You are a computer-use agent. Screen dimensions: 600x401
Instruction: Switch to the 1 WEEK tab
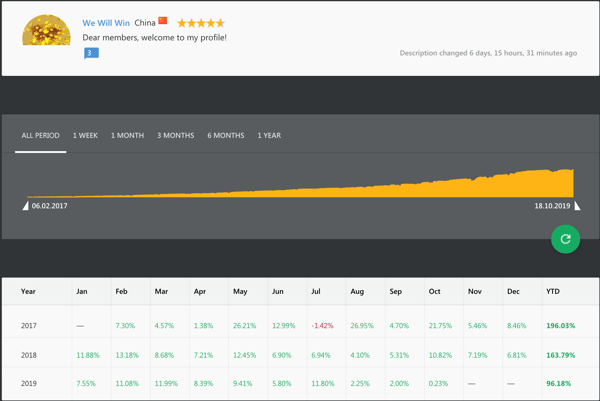coord(85,135)
